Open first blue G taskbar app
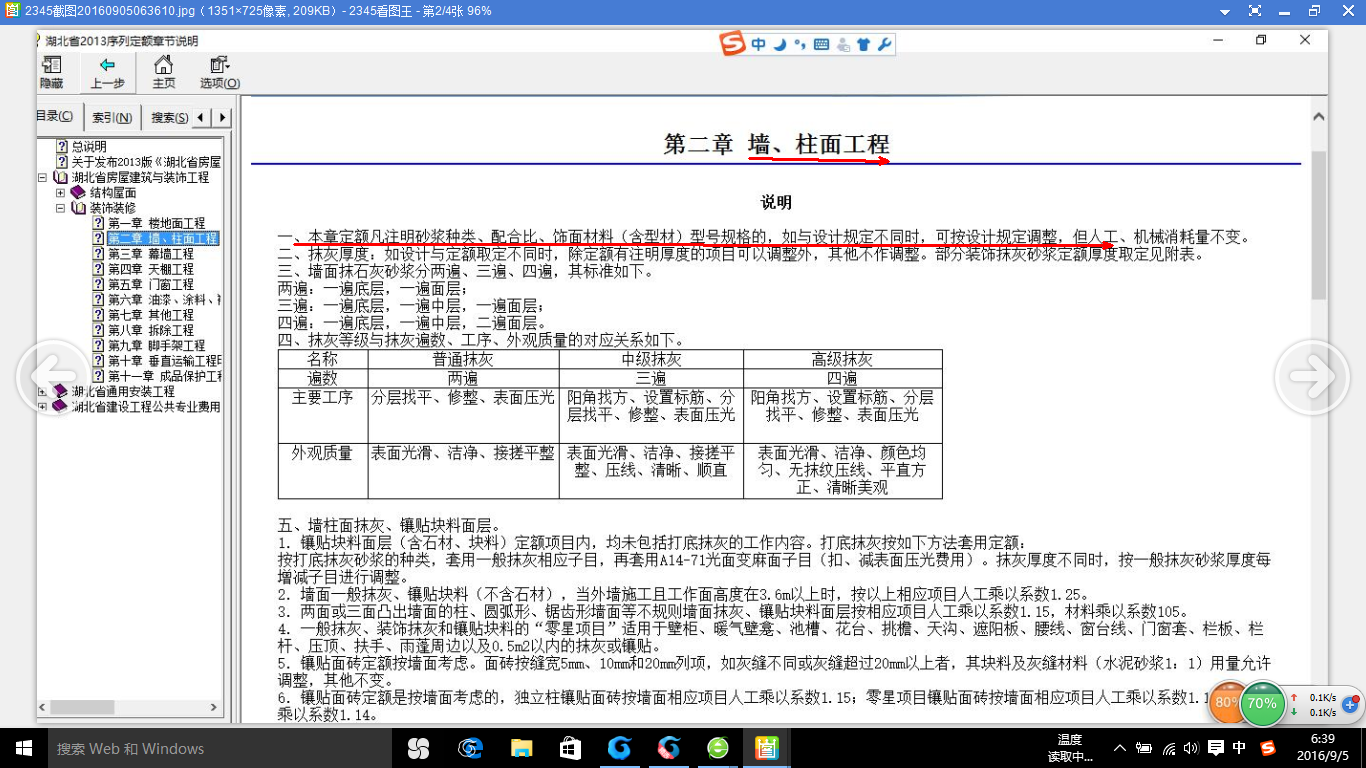This screenshot has height=768, width=1366. (620, 748)
